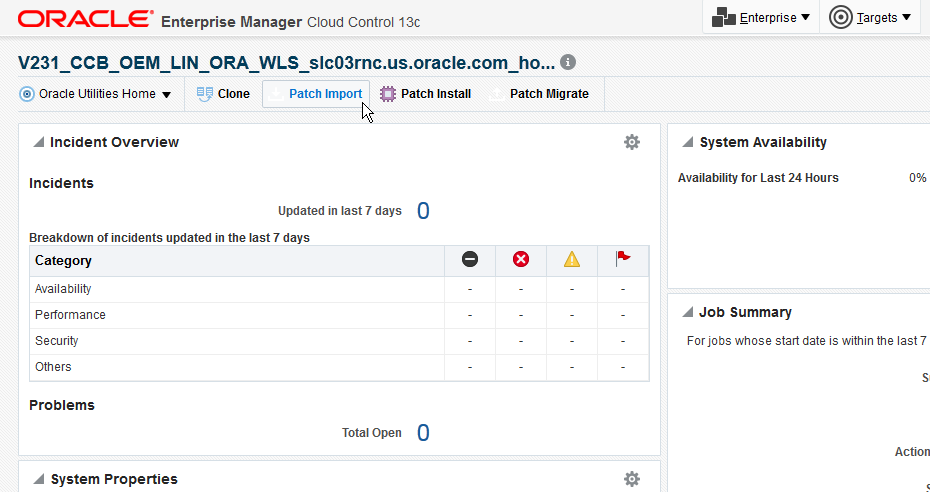Click the Job Summary start date text
This screenshot has width=930, height=492.
click(x=808, y=341)
